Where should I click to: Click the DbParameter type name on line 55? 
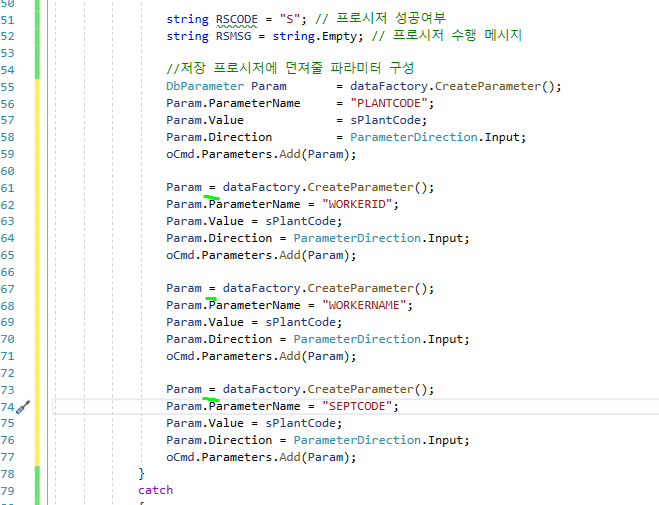205,87
